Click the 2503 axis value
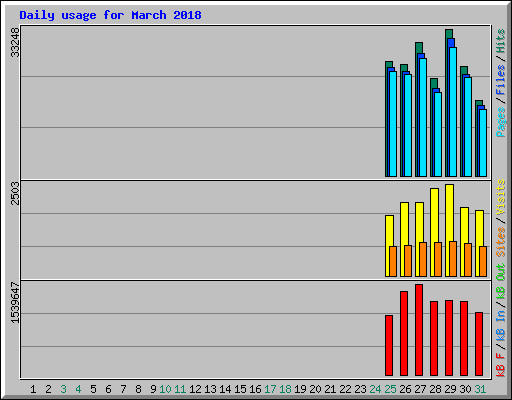512x400 pixels. 15,193
